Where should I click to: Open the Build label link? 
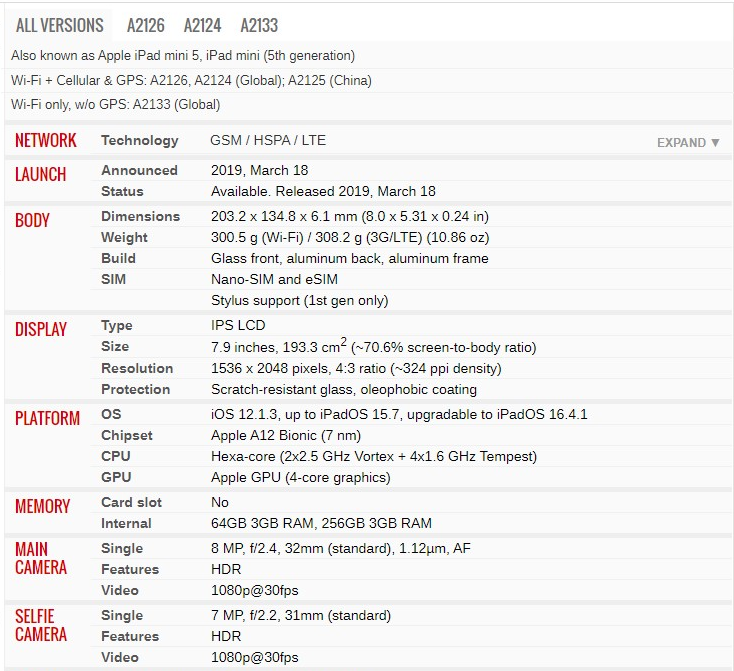[x=118, y=258]
